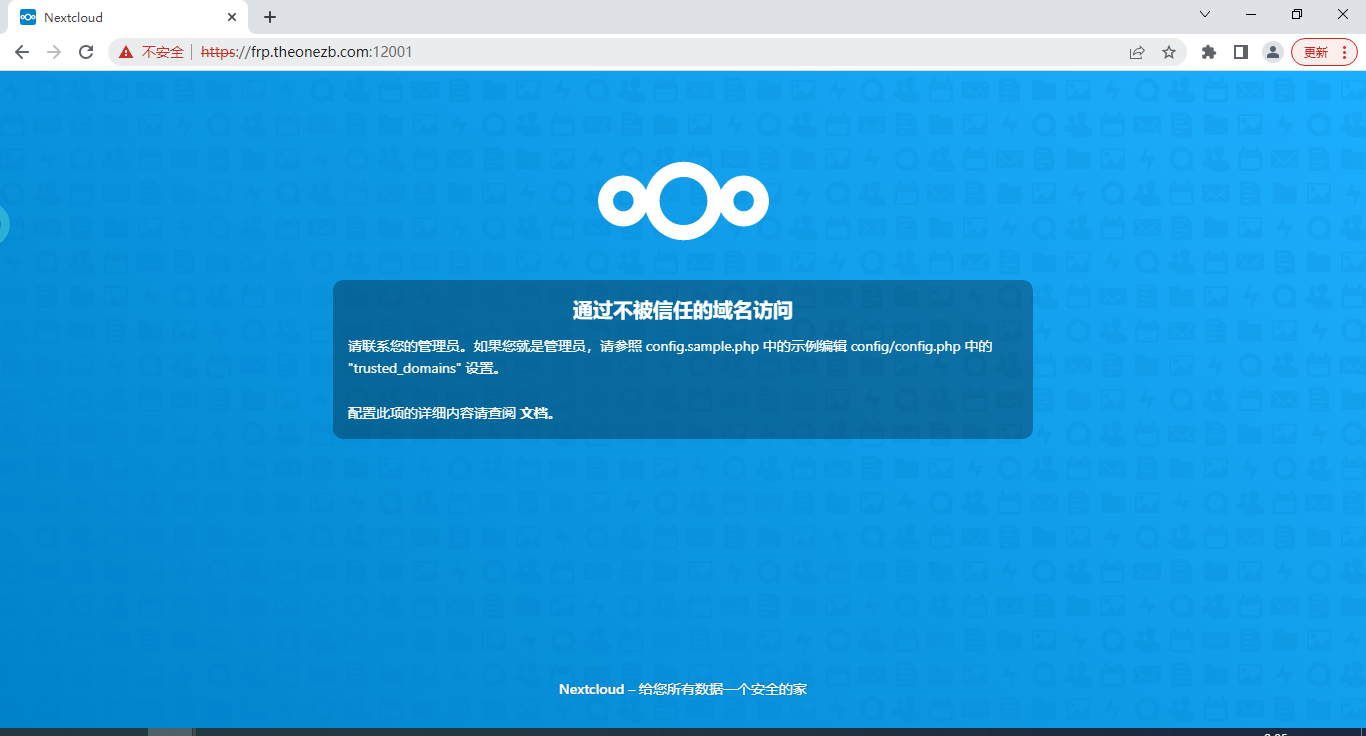Click the Nextcloud favicon in the tab
Screen dimensions: 1366x736
[28, 17]
